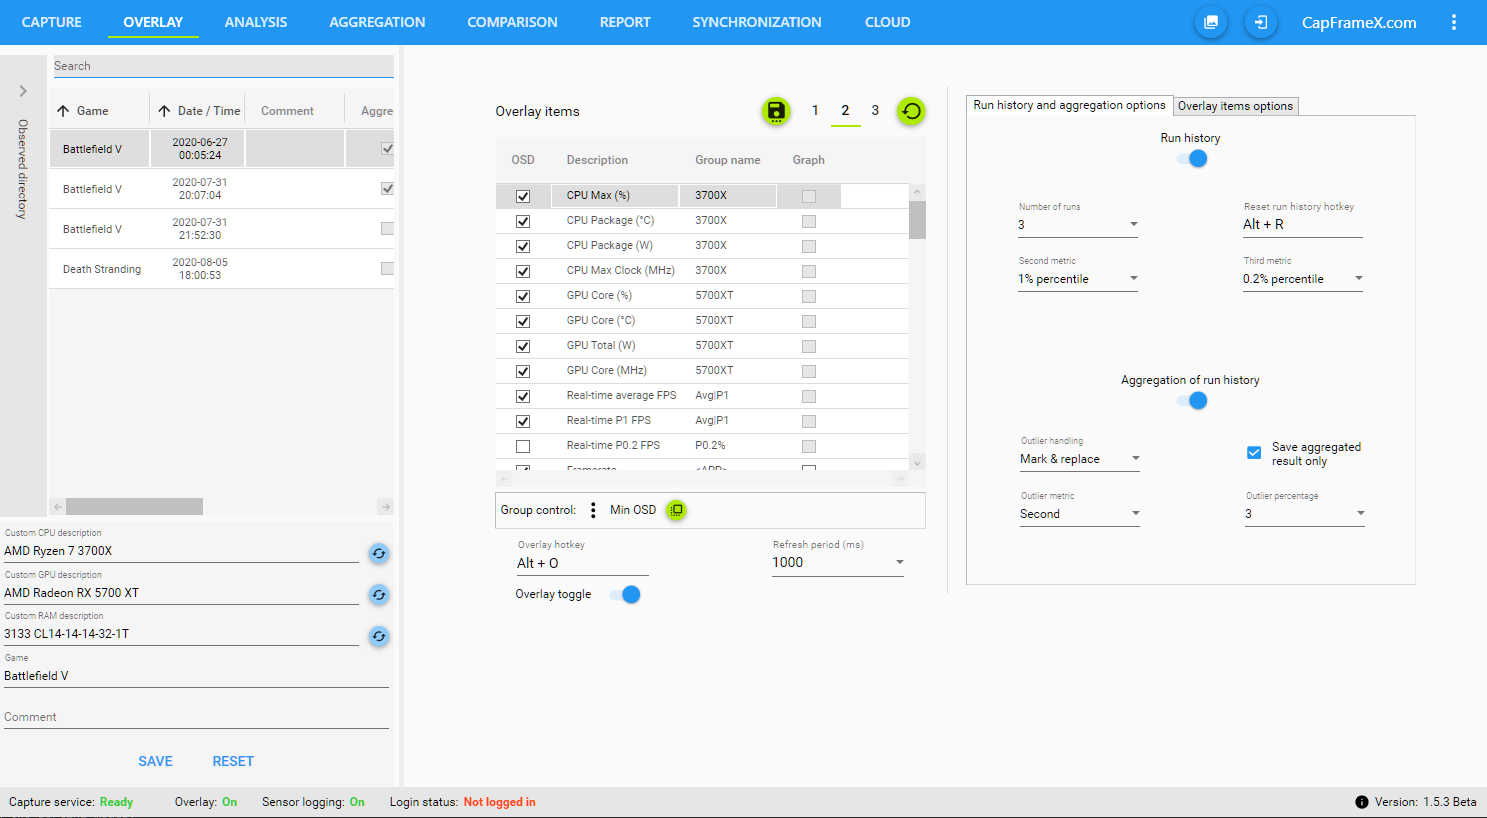This screenshot has width=1487, height=818.
Task: Open the Refresh period (ms) dropdown
Action: coord(838,563)
